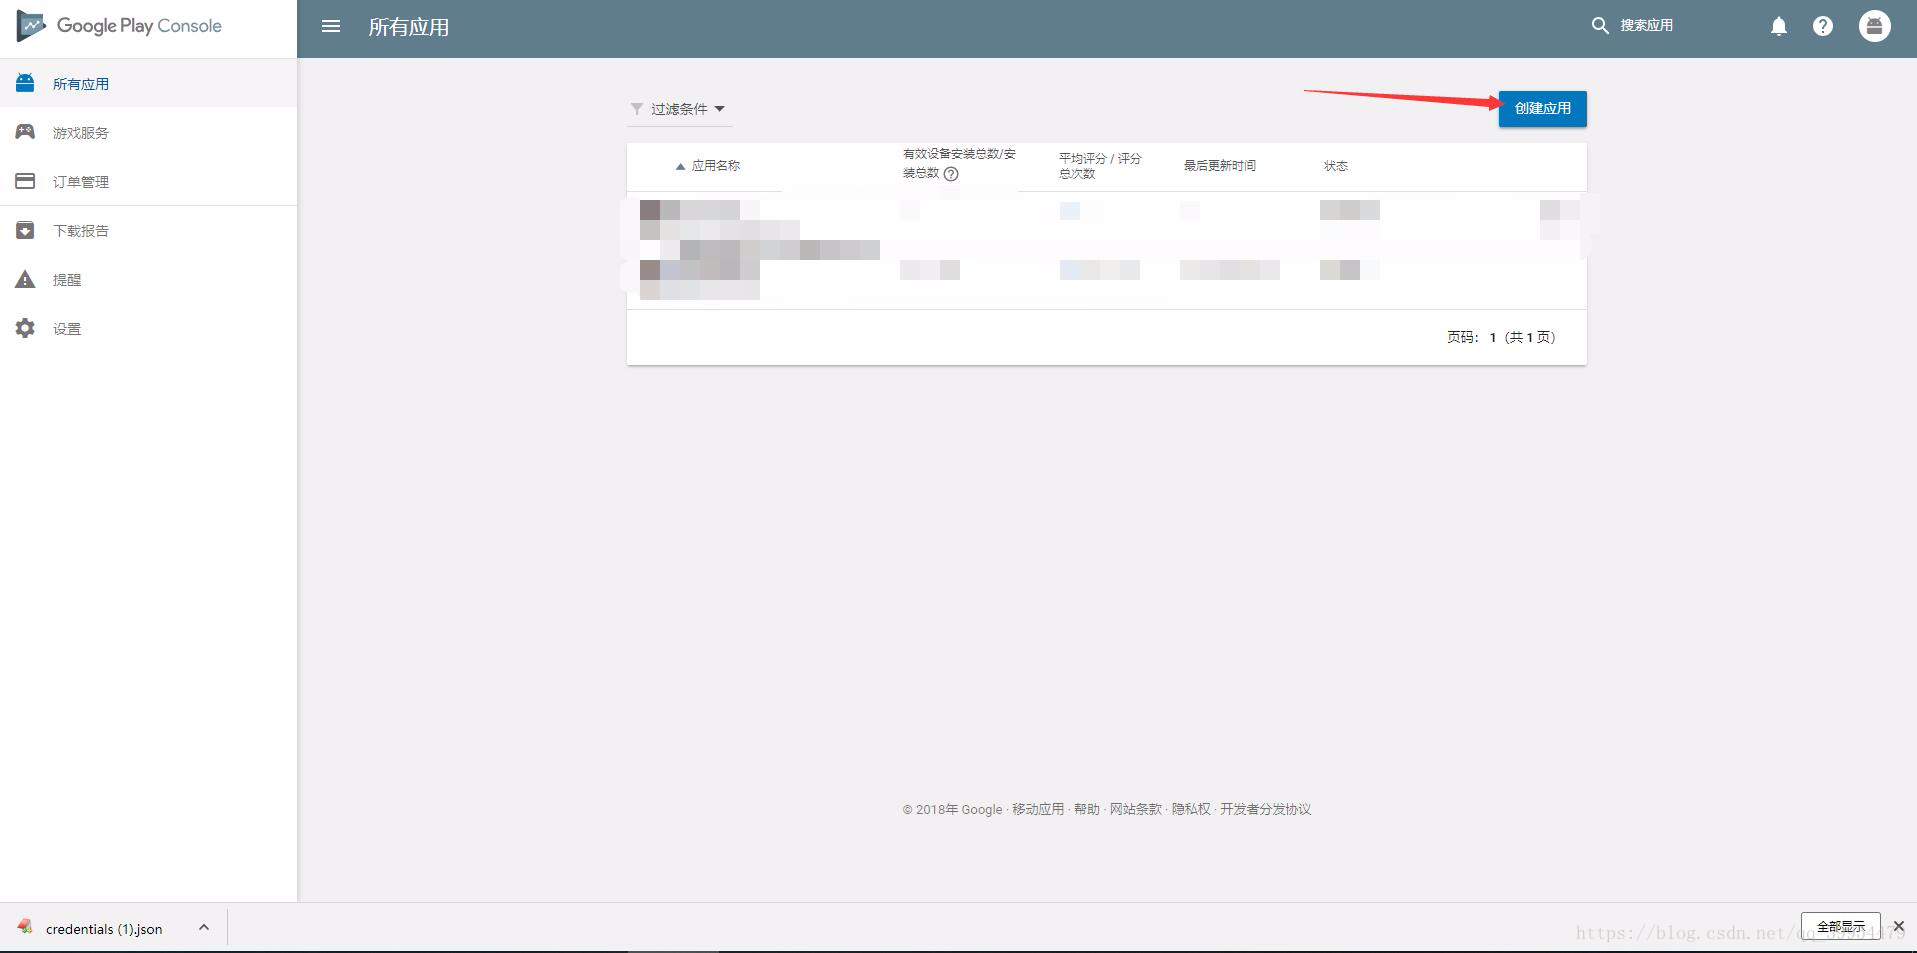Click the funnel filter icon
Viewport: 1917px width, 953px height.
coord(637,109)
